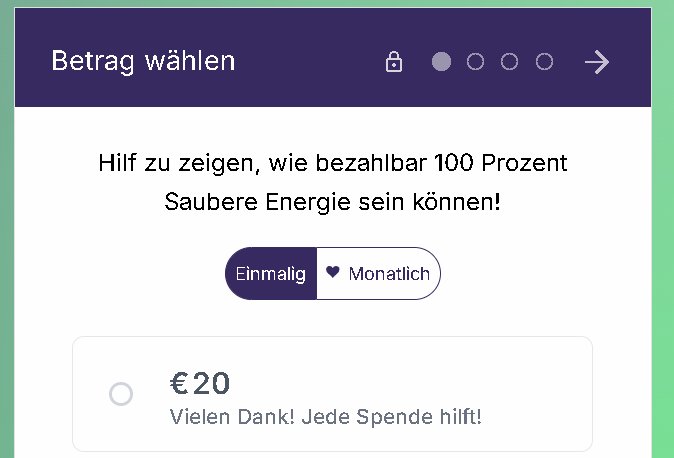Click the '20' amount number

pos(211,383)
